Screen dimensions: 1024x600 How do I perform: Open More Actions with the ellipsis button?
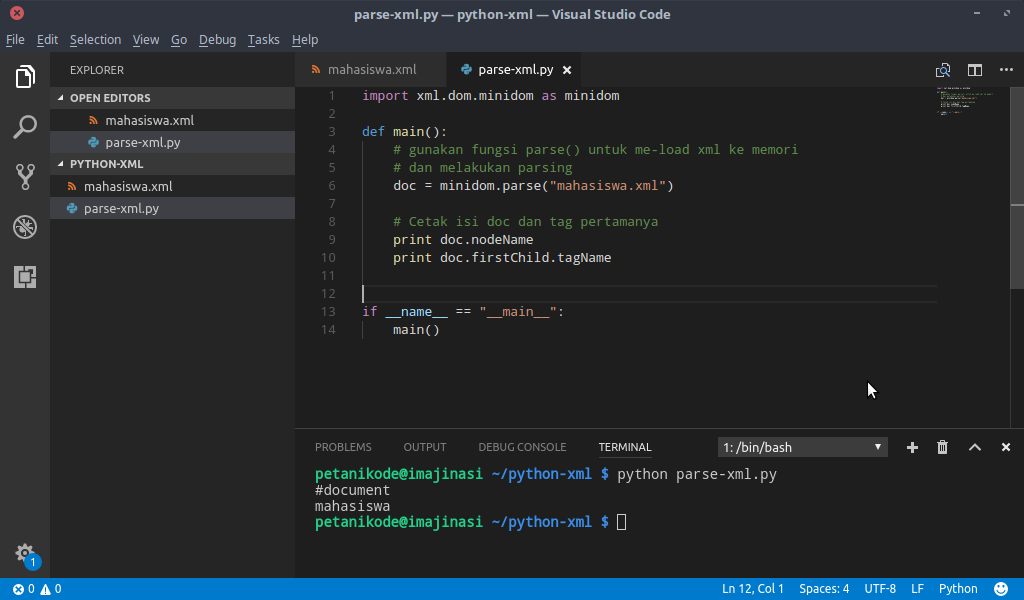(1007, 70)
